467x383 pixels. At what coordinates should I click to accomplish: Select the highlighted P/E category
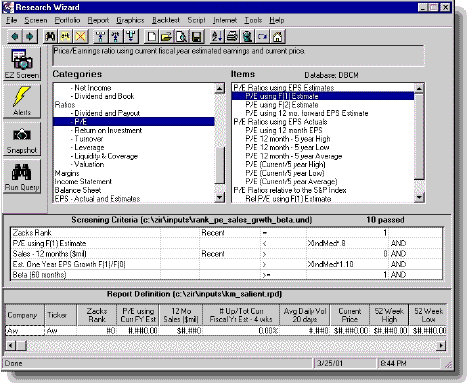point(134,122)
